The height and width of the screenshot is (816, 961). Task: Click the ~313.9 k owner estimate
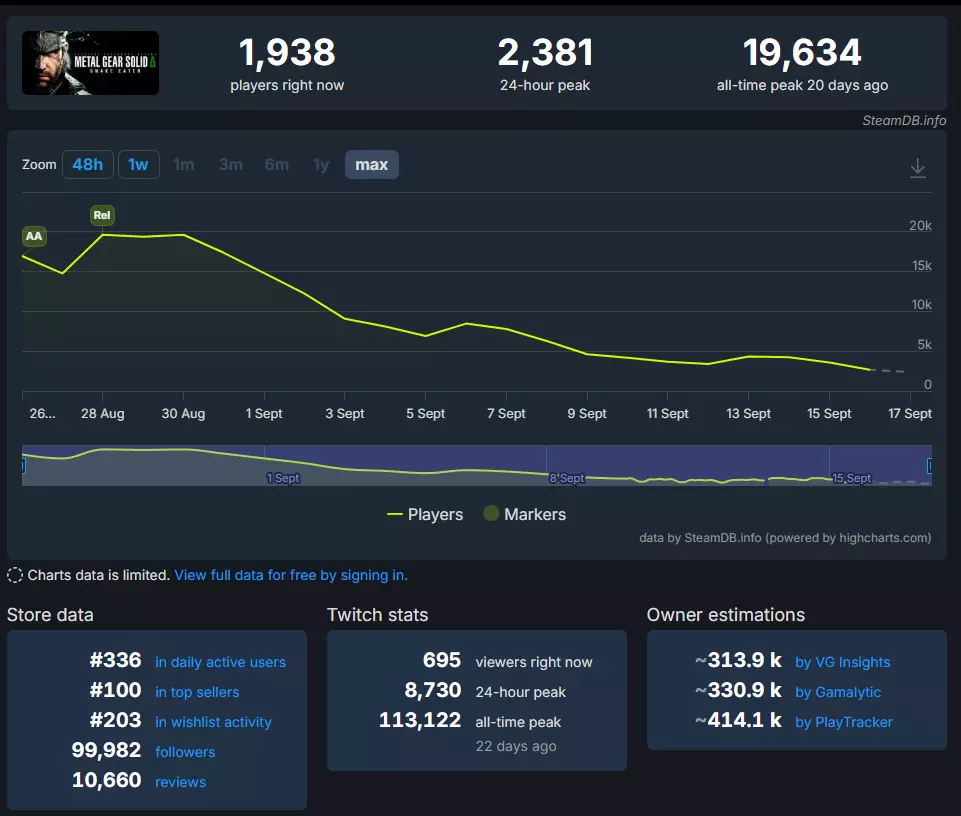pyautogui.click(x=739, y=660)
